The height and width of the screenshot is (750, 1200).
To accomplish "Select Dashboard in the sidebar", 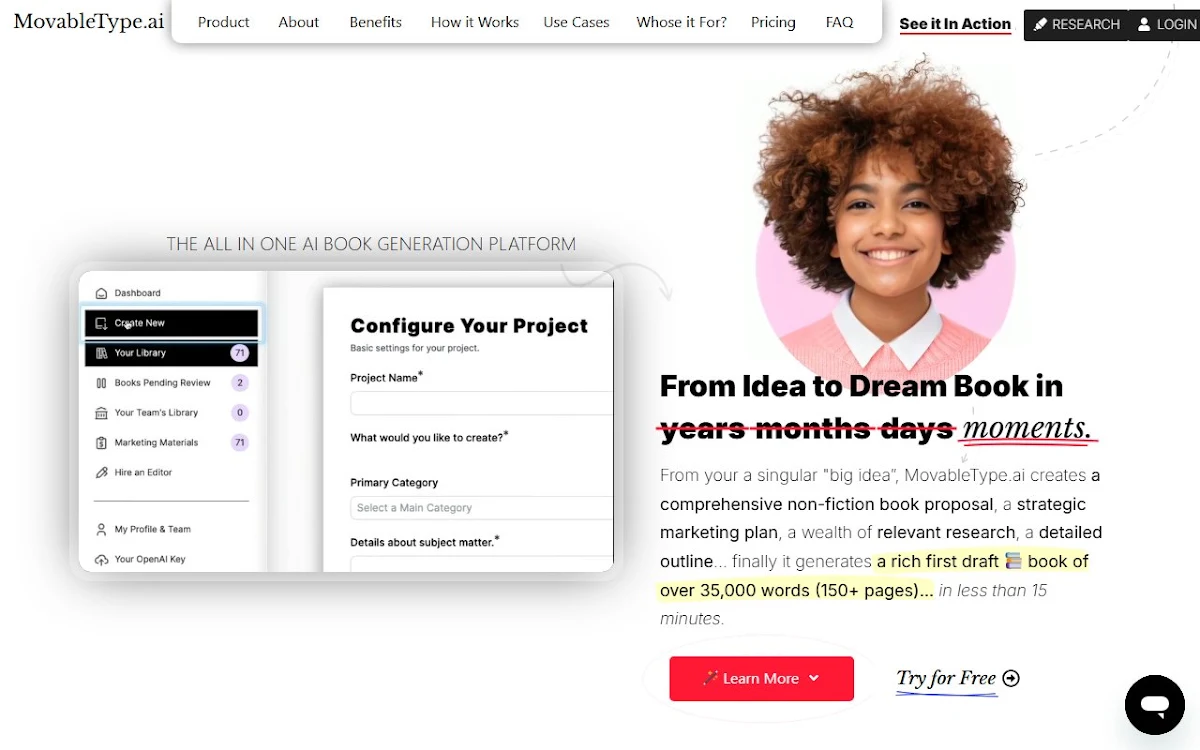I will [x=137, y=293].
